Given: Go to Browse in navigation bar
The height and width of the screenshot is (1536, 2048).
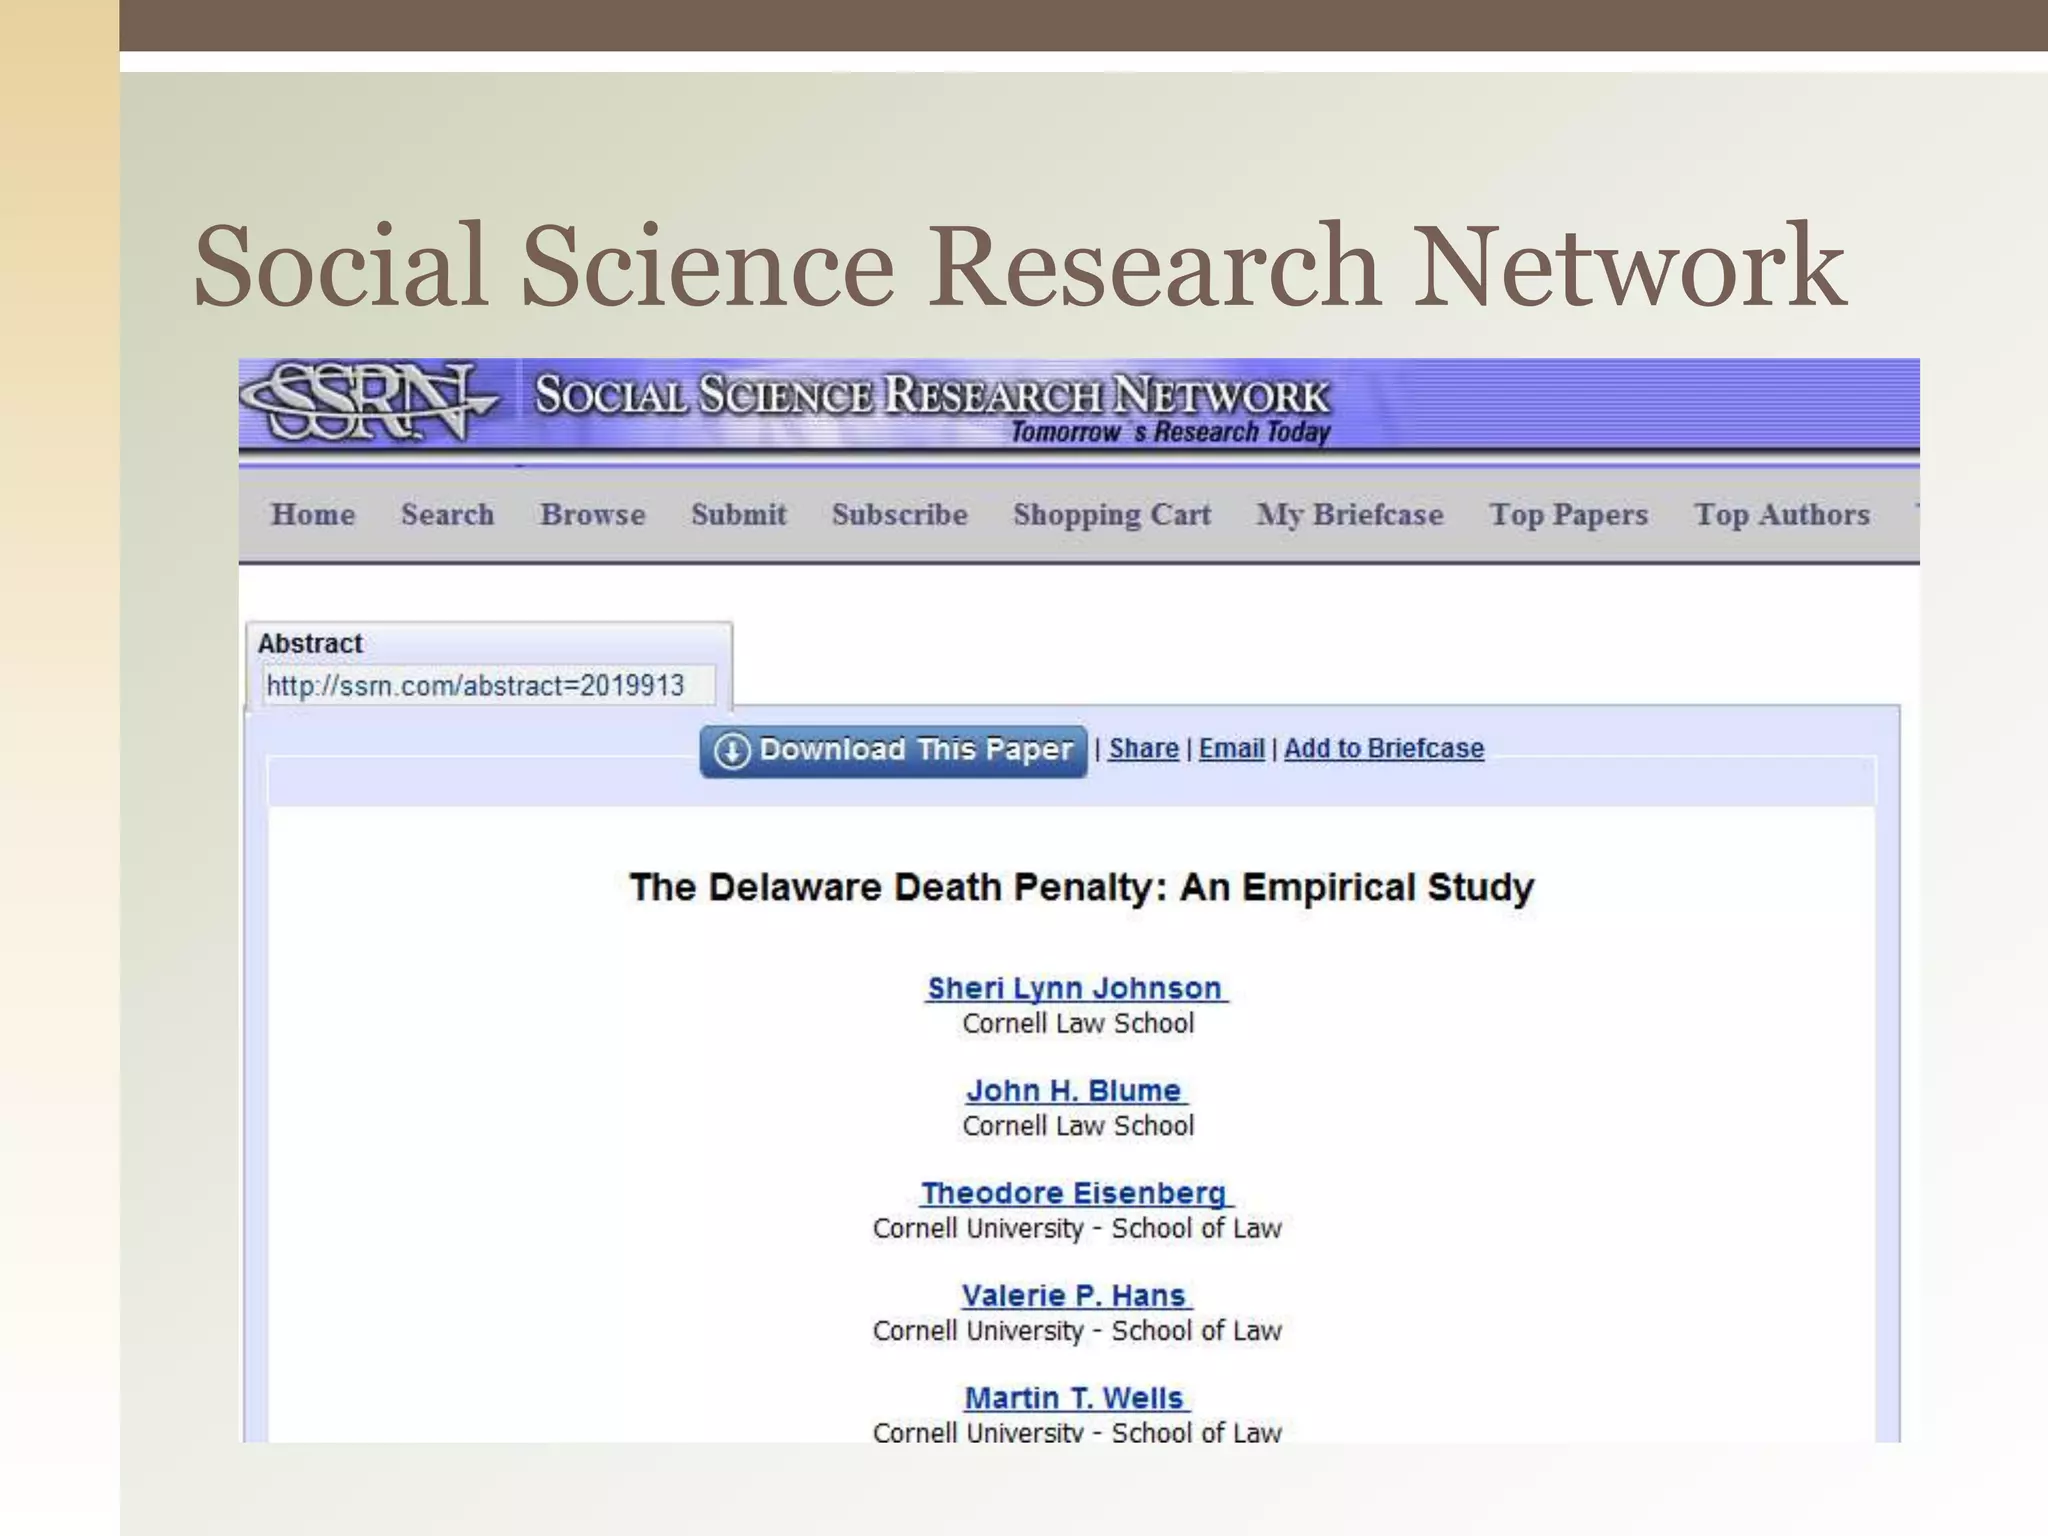Looking at the screenshot, I should tap(592, 514).
